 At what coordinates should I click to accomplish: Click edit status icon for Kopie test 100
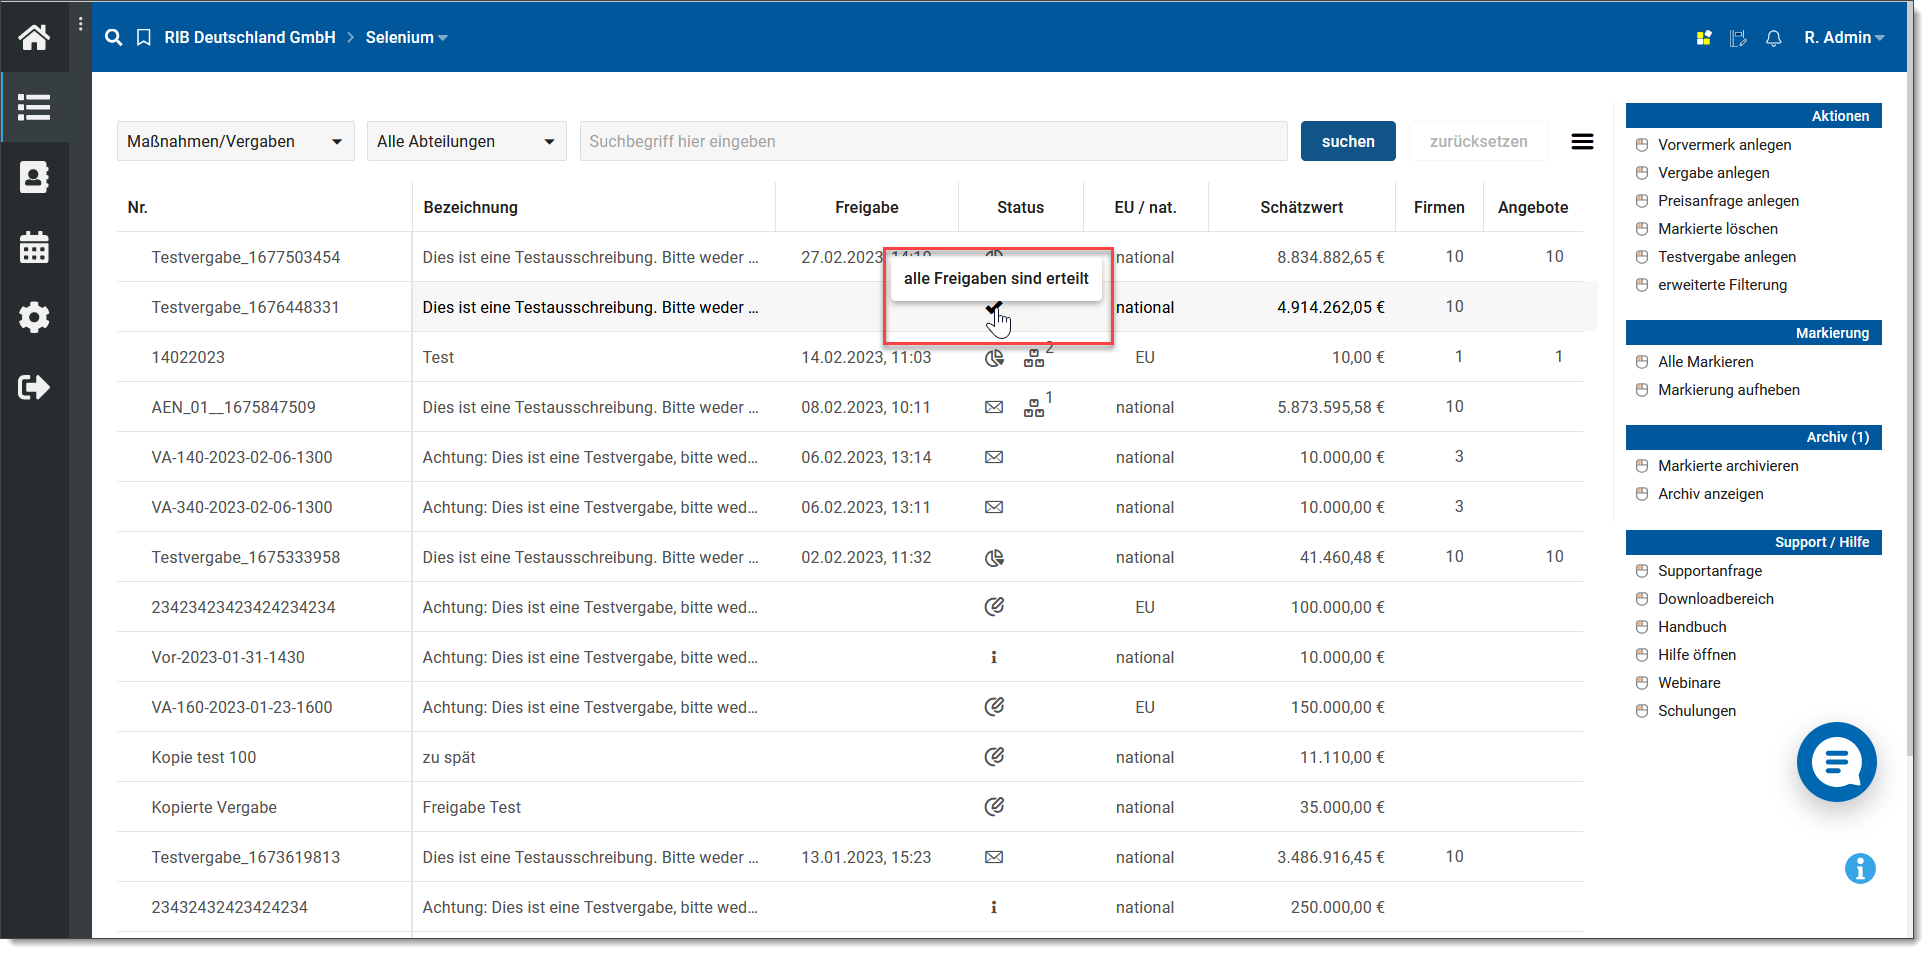[994, 756]
